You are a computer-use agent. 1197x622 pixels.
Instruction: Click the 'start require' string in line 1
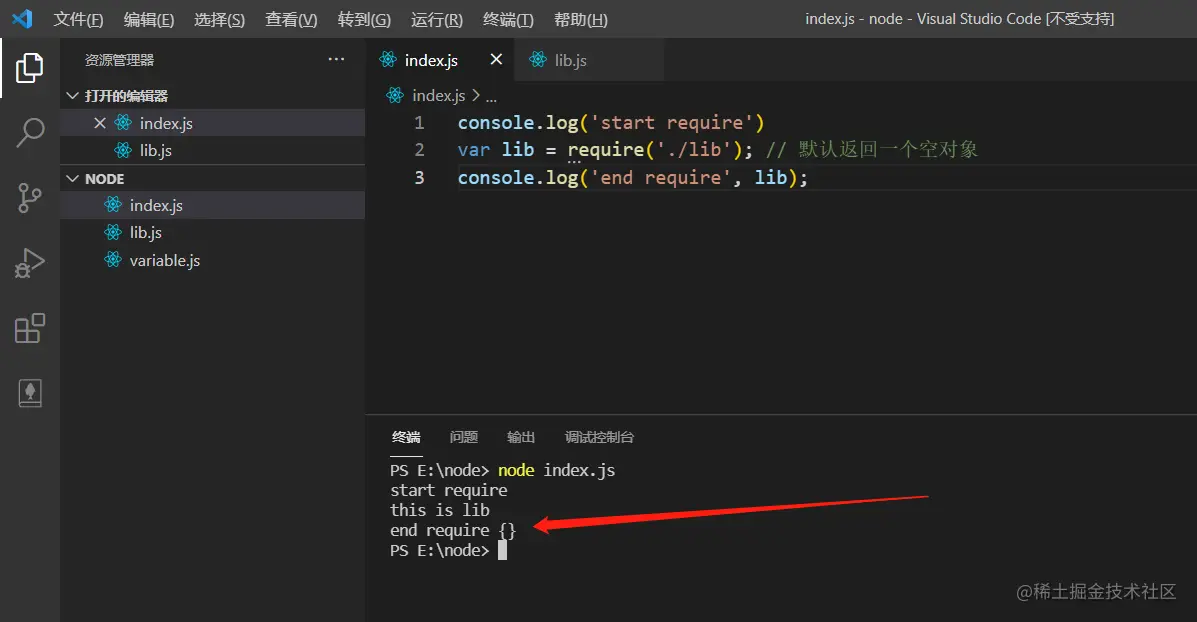click(672, 123)
